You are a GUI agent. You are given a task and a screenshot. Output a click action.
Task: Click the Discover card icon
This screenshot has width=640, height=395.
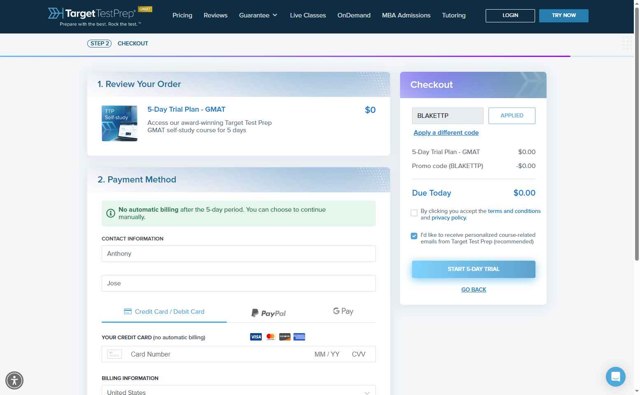coord(285,337)
